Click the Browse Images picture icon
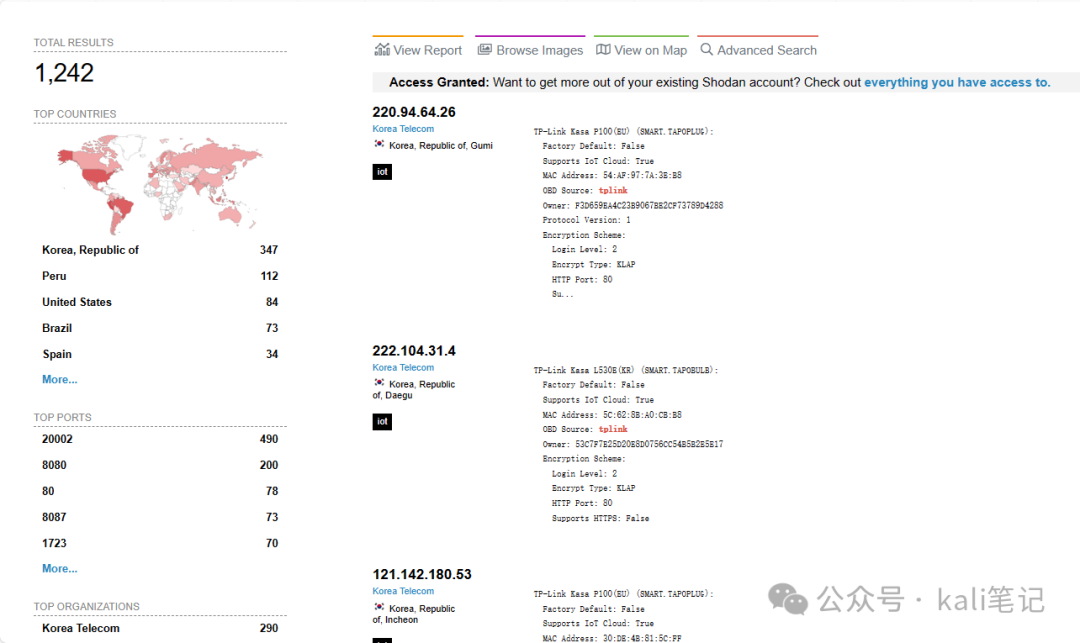 tap(485, 50)
